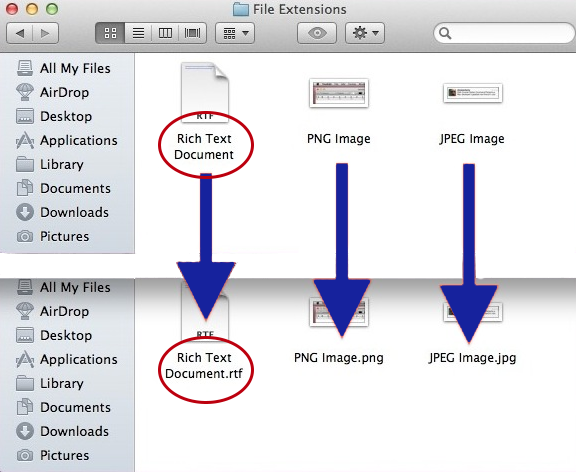
Task: Switch to icon view
Action: pos(110,33)
